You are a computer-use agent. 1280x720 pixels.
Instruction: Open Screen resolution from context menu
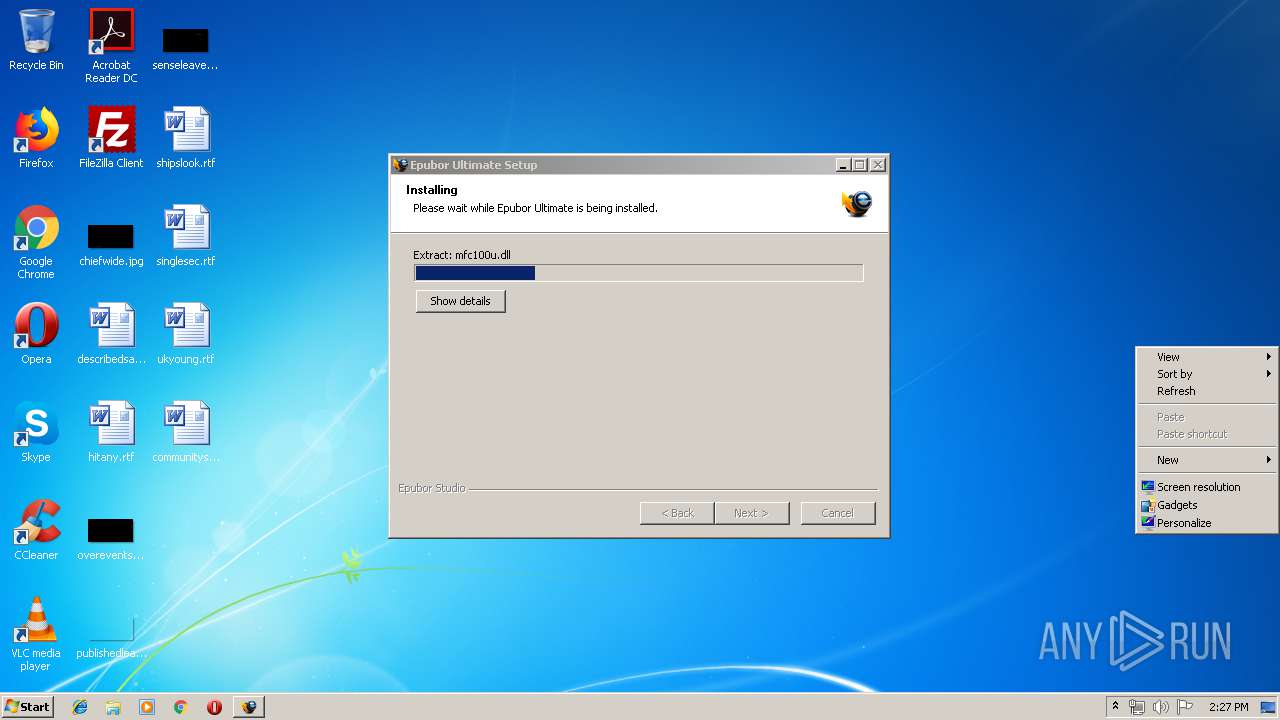1208,487
